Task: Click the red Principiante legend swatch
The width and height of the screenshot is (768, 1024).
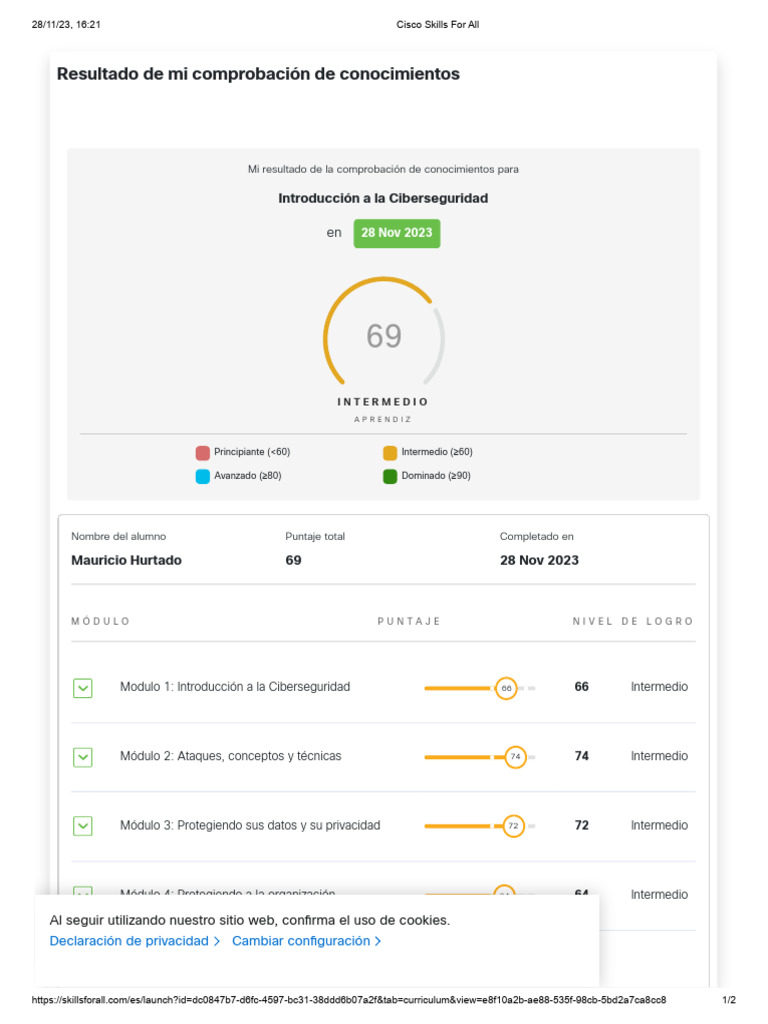Action: point(202,453)
